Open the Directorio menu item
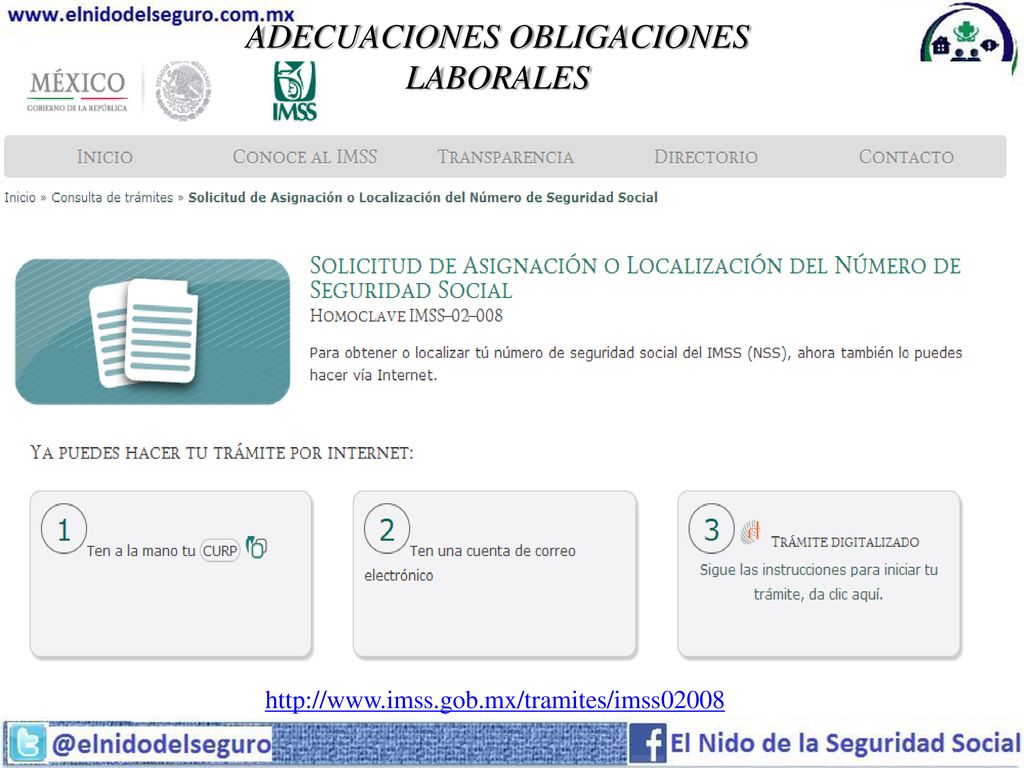Viewport: 1024px width, 768px height. [706, 157]
